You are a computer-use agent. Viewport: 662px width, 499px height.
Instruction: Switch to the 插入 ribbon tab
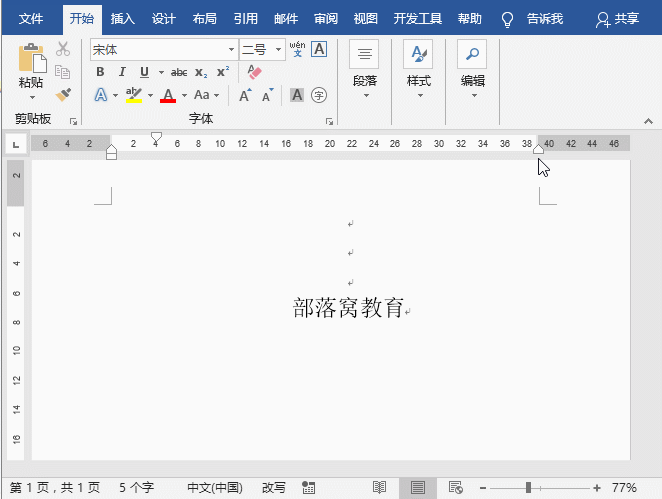tap(123, 19)
